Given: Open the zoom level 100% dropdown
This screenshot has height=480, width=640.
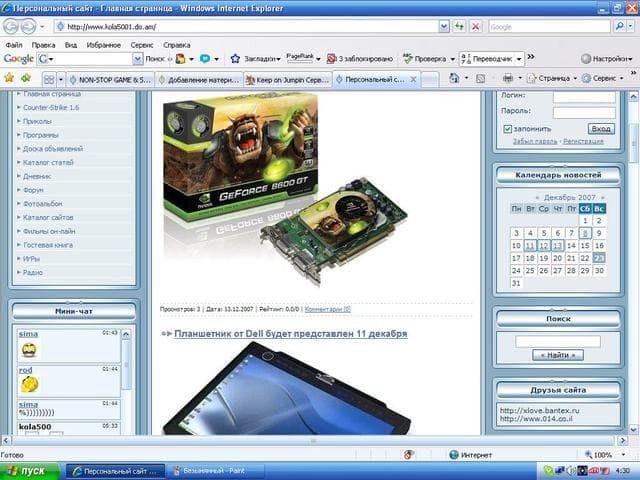Looking at the screenshot, I should coord(623,454).
